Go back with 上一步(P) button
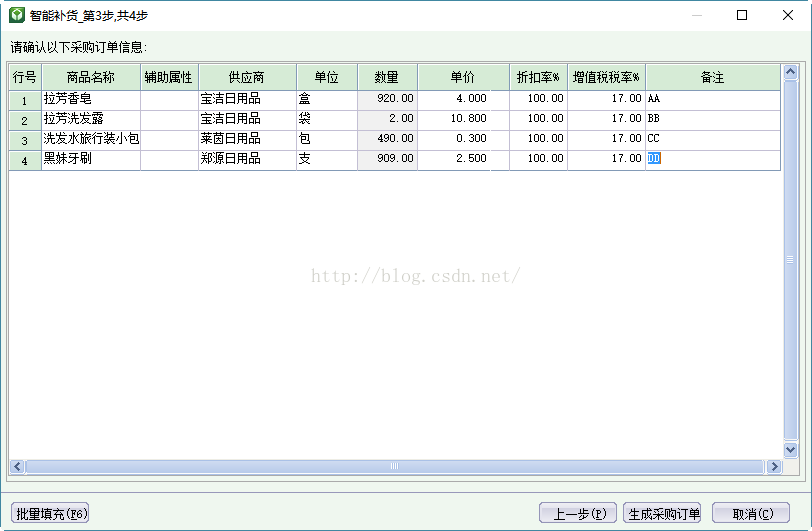Viewport: 812px width, 531px height. 578,513
